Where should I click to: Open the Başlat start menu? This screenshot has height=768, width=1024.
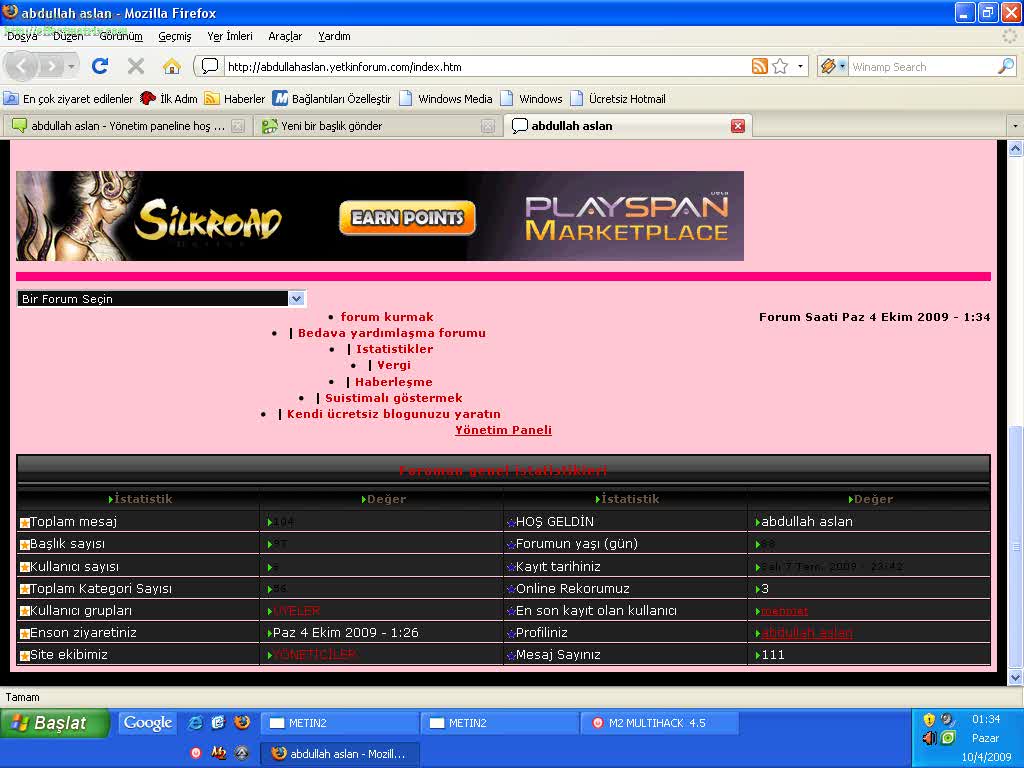[x=54, y=723]
